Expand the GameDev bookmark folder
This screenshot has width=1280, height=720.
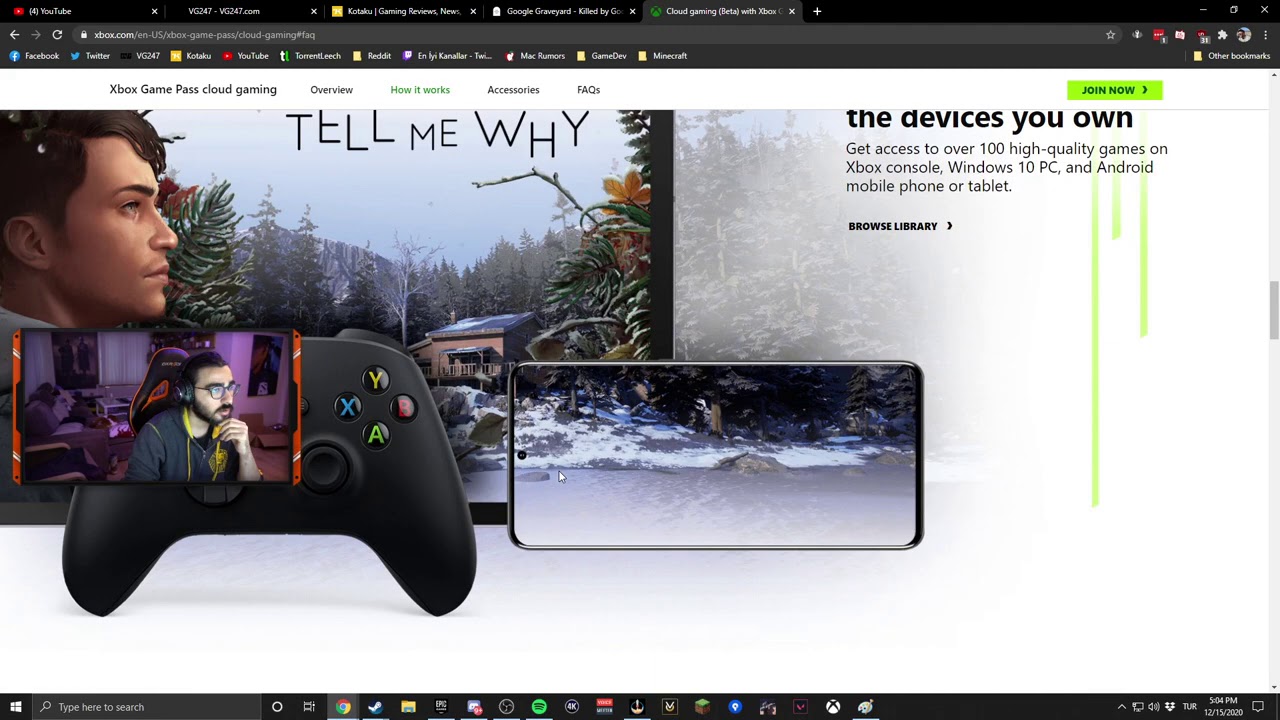(x=601, y=56)
